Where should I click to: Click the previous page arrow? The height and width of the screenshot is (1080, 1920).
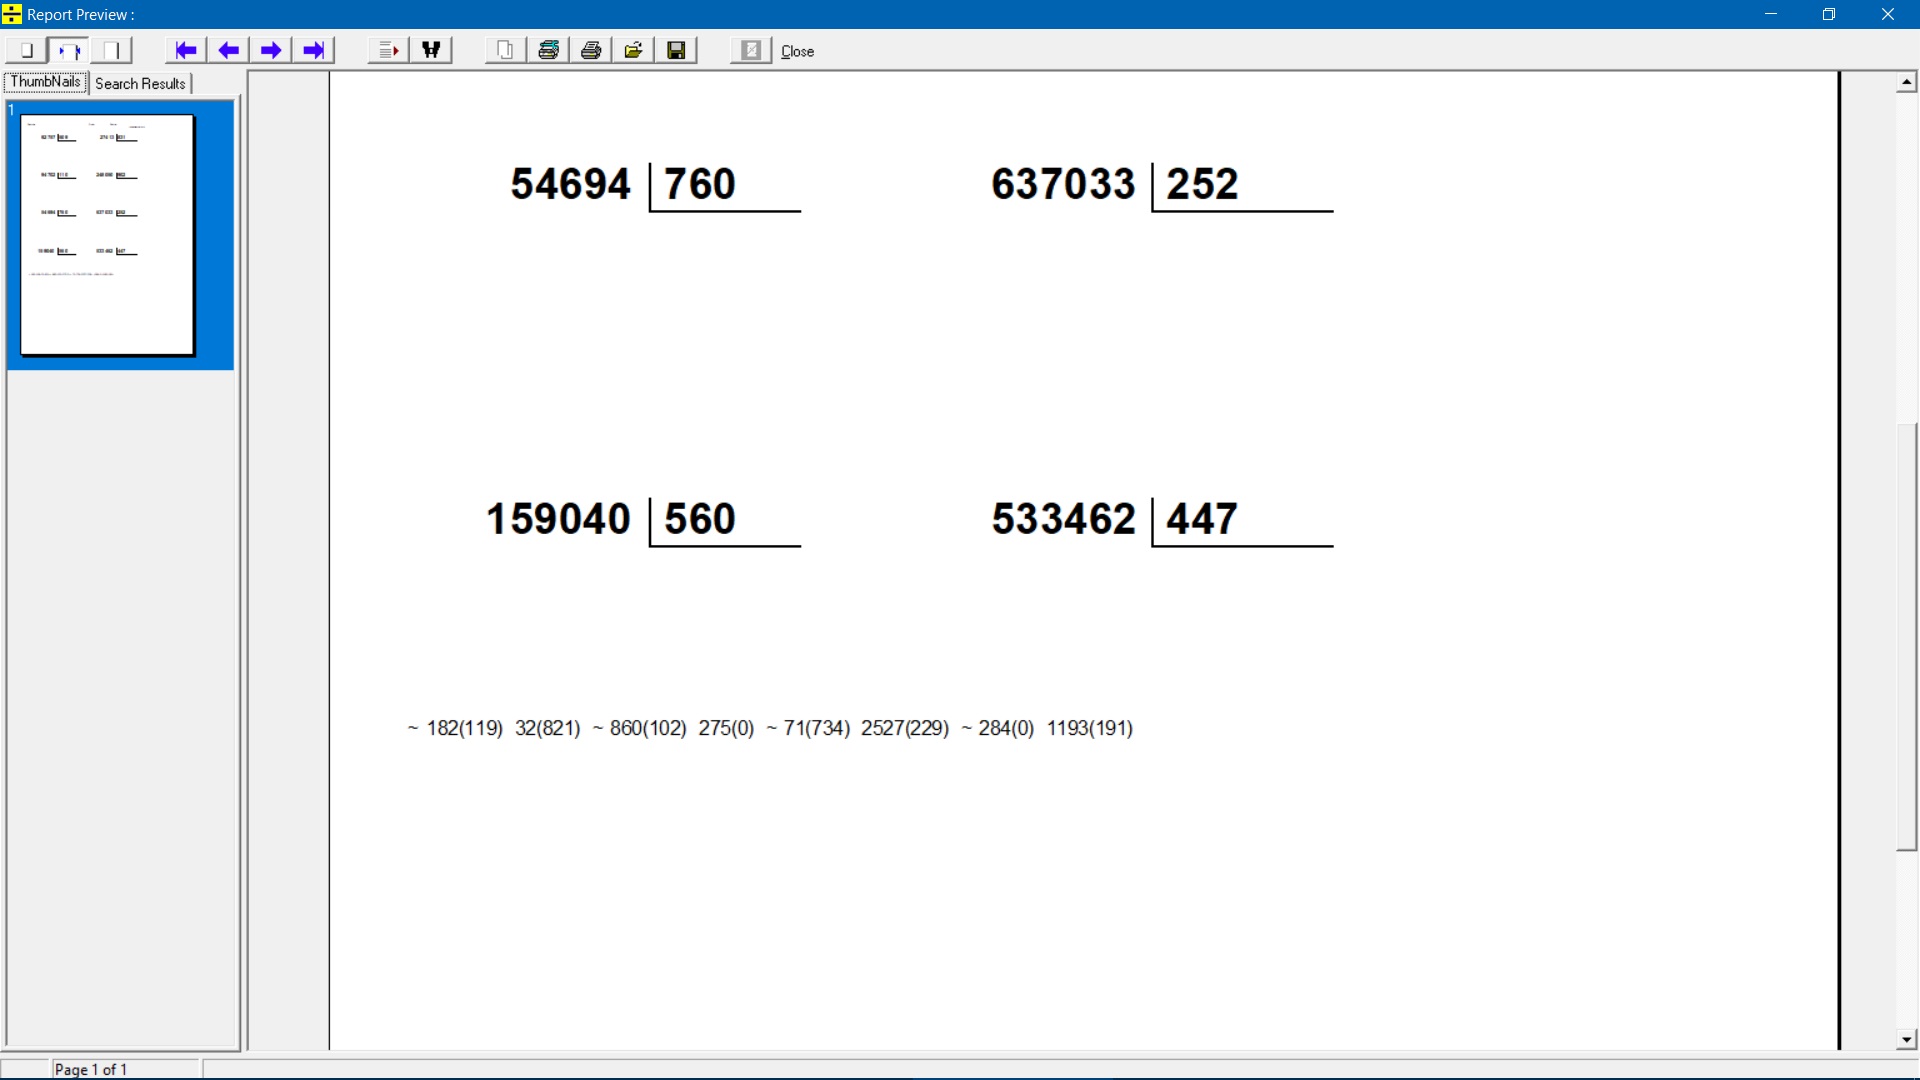pyautogui.click(x=229, y=50)
